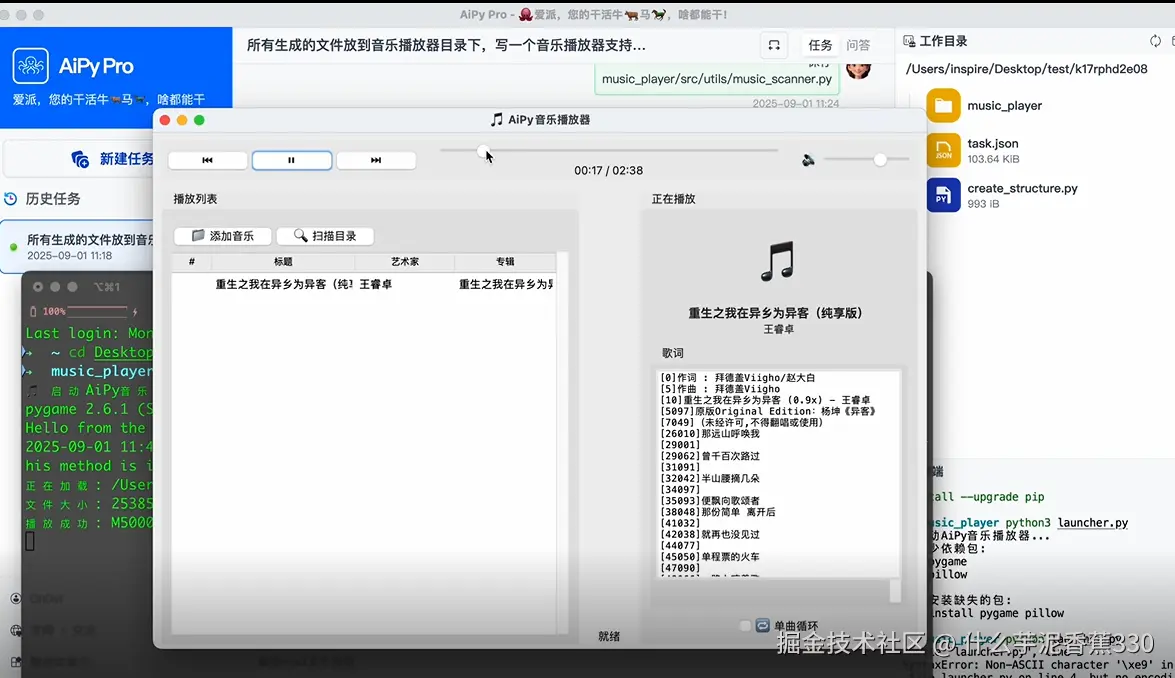This screenshot has height=678, width=1175.
Task: Click artist cell 王睿卓 in playlist row
Action: (375, 284)
